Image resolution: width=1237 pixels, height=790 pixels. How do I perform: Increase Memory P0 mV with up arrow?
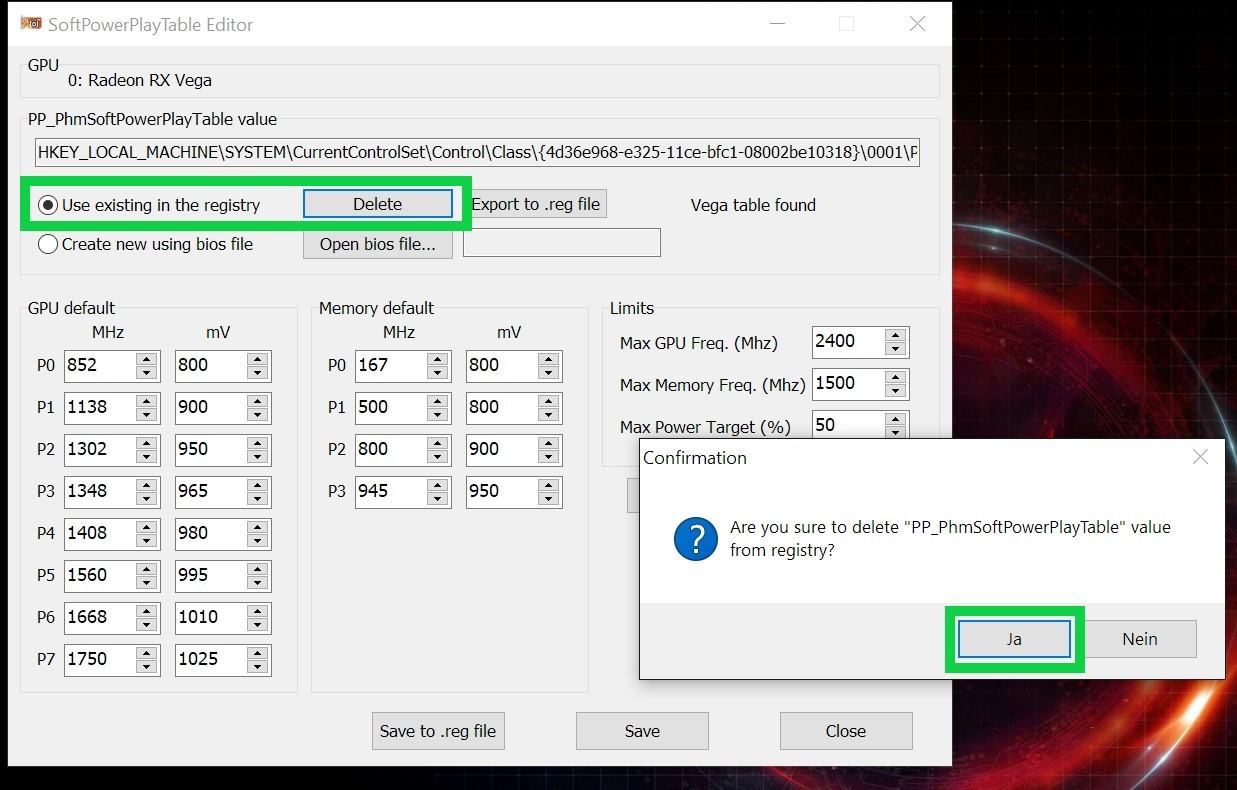548,359
